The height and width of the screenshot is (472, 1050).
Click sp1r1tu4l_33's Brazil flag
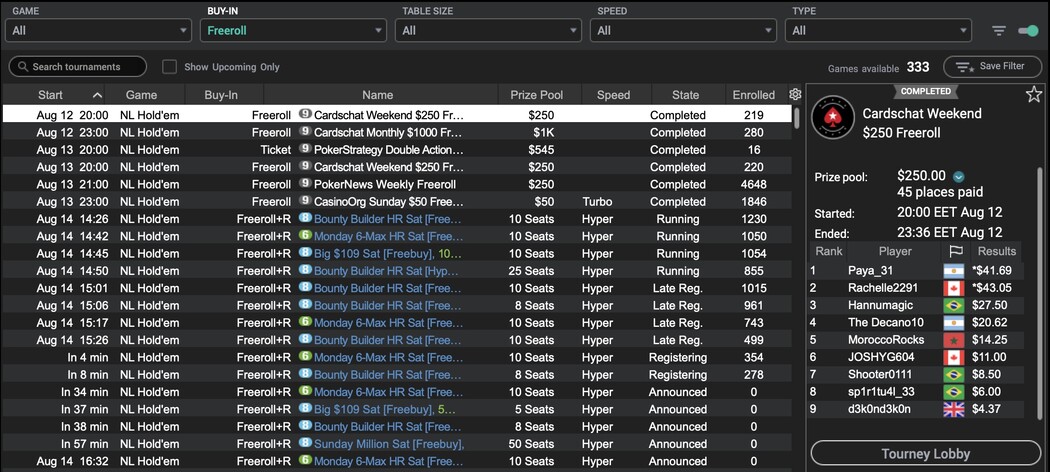pos(954,392)
